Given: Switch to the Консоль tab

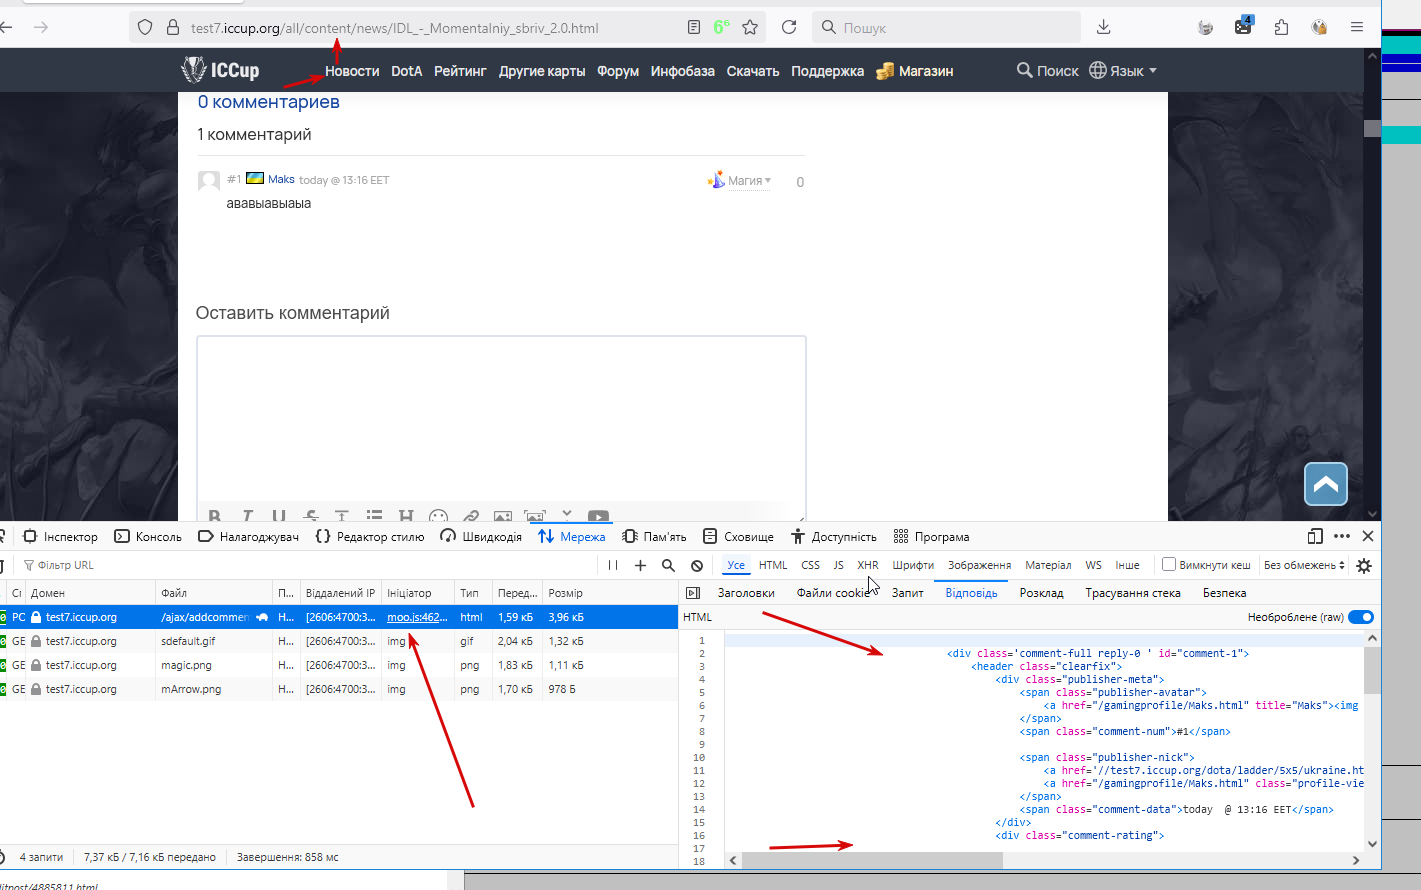Looking at the screenshot, I should pos(148,537).
